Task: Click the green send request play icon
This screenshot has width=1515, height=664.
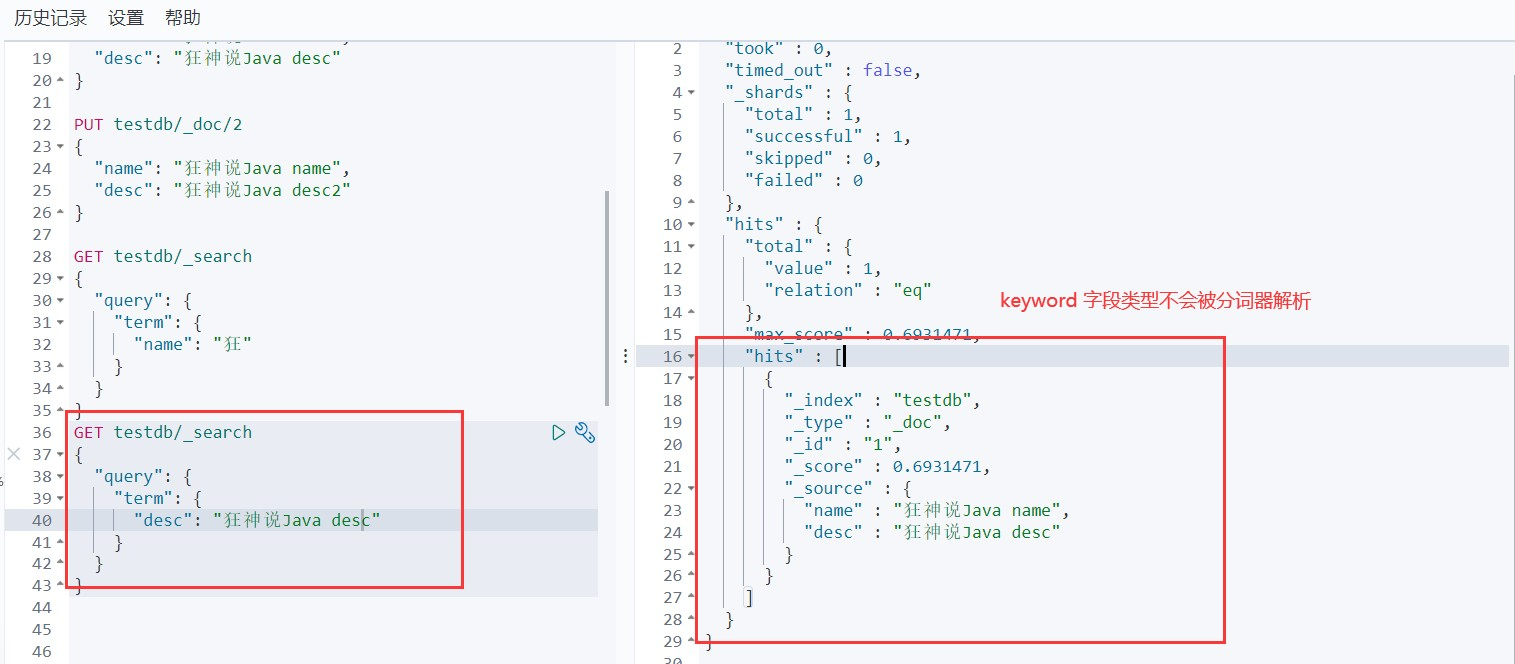Action: point(559,432)
